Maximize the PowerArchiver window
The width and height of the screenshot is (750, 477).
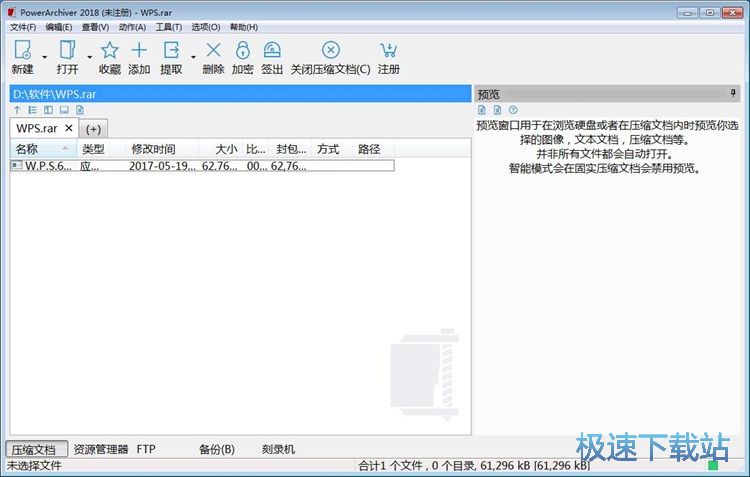710,13
